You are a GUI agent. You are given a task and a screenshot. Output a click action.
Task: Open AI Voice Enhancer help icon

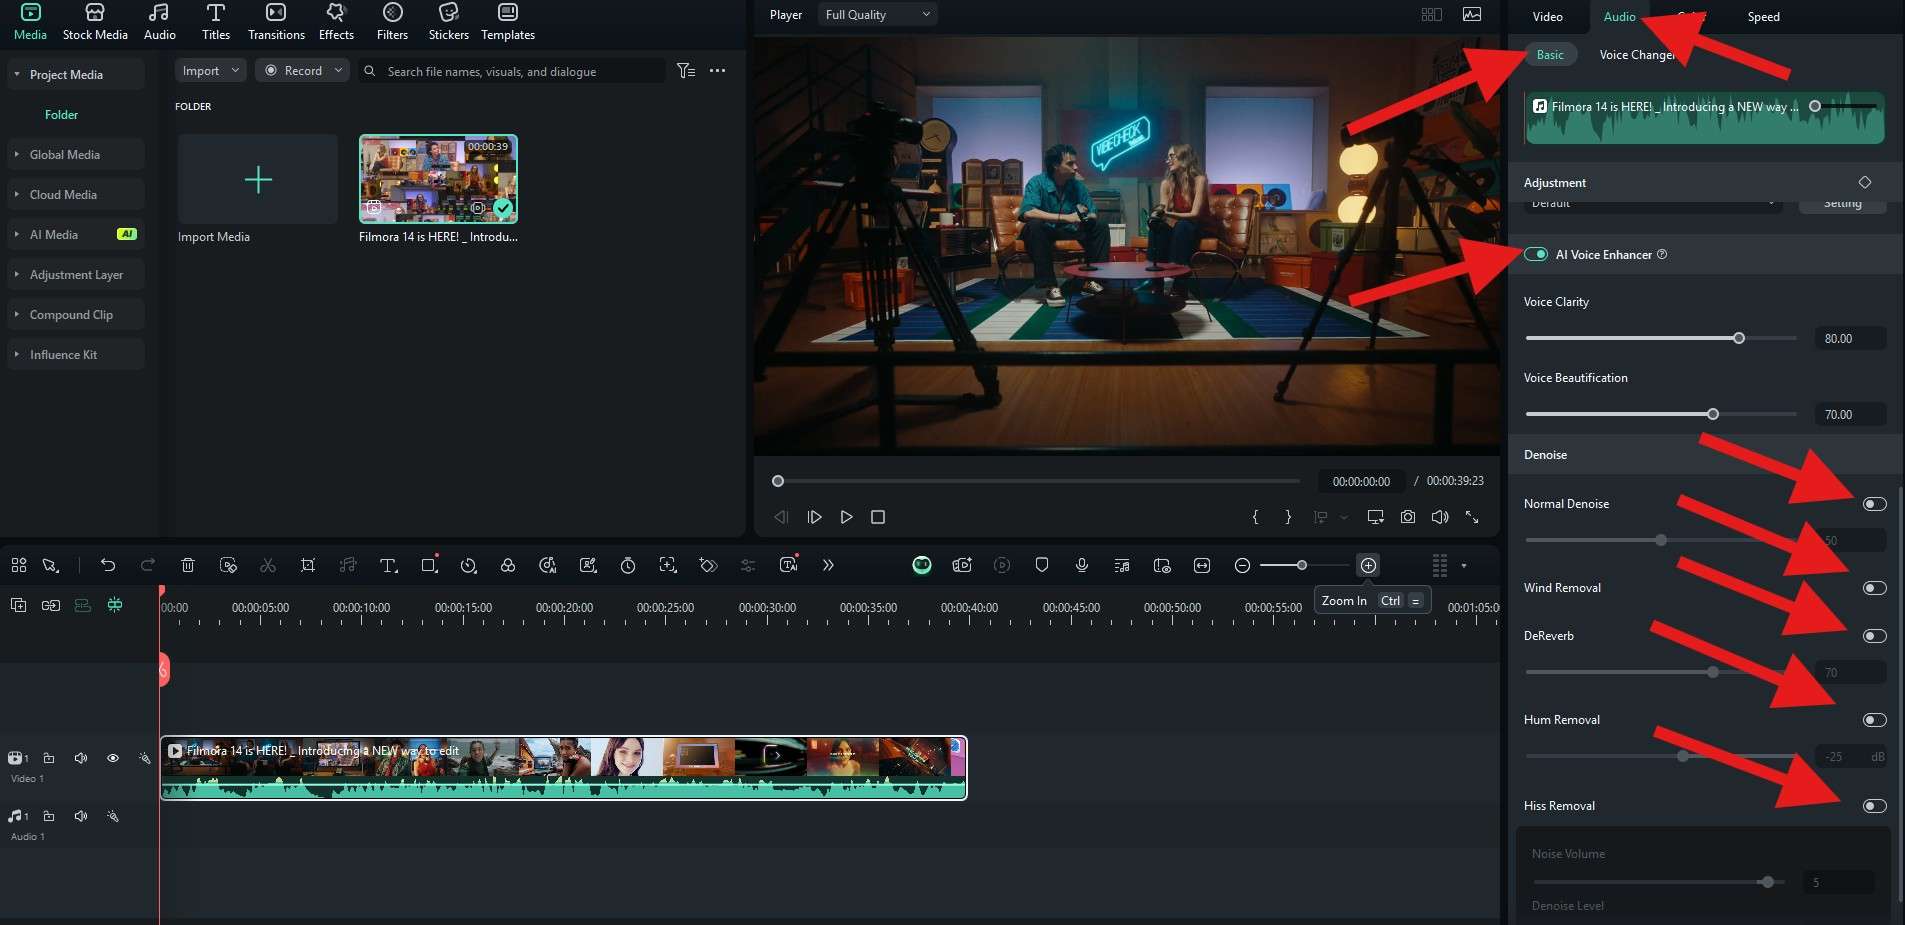(x=1662, y=254)
